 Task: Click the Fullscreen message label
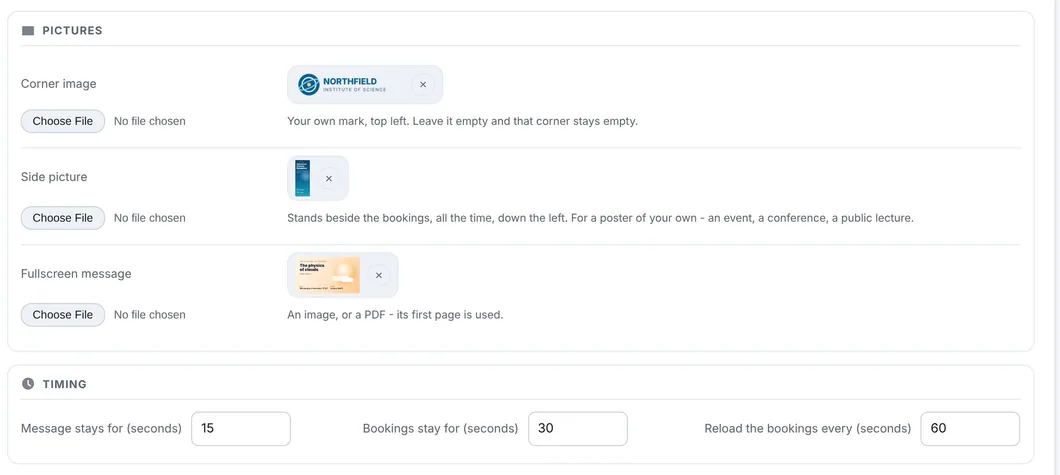click(x=76, y=274)
